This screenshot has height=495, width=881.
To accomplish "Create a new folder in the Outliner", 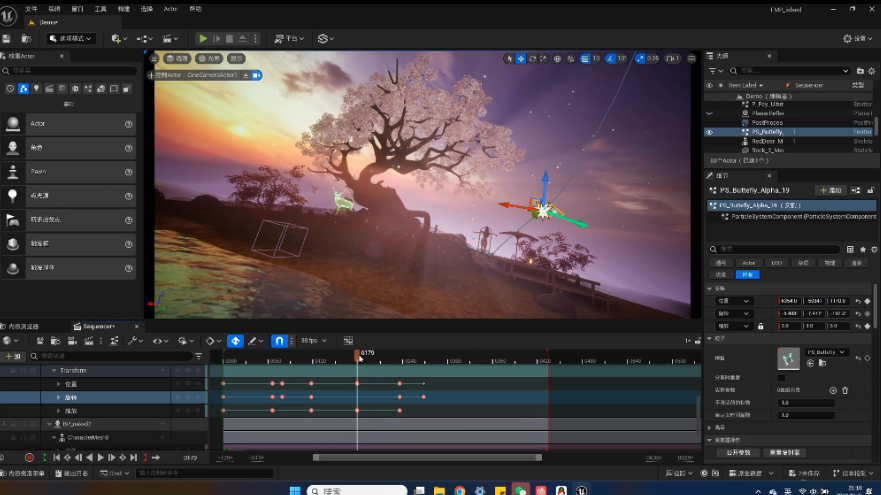I will tap(860, 71).
